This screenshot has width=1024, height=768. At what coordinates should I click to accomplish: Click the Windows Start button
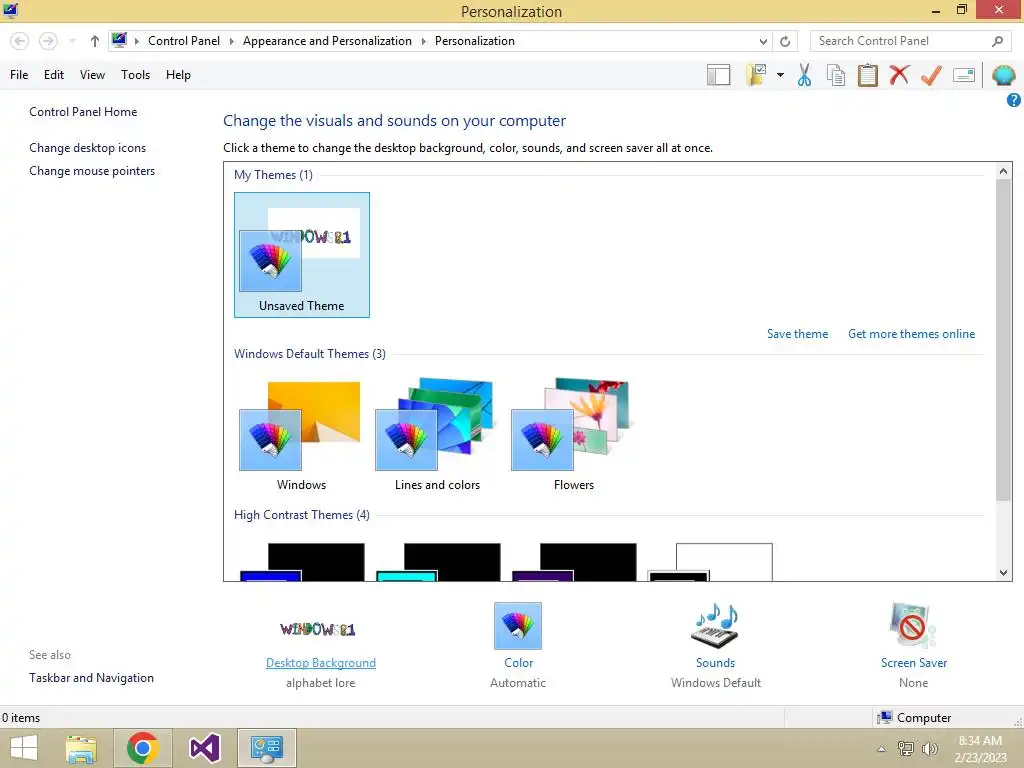point(24,748)
